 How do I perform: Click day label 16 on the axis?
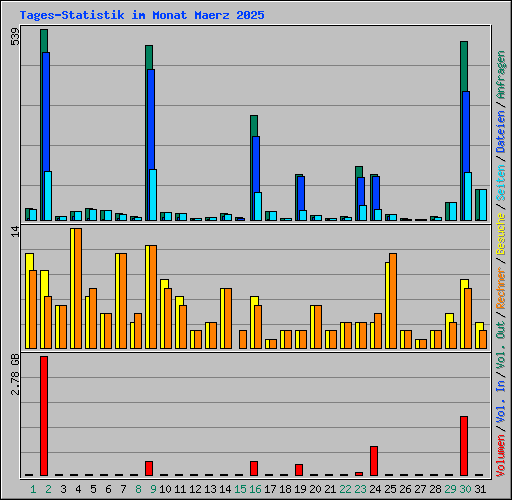(x=255, y=489)
